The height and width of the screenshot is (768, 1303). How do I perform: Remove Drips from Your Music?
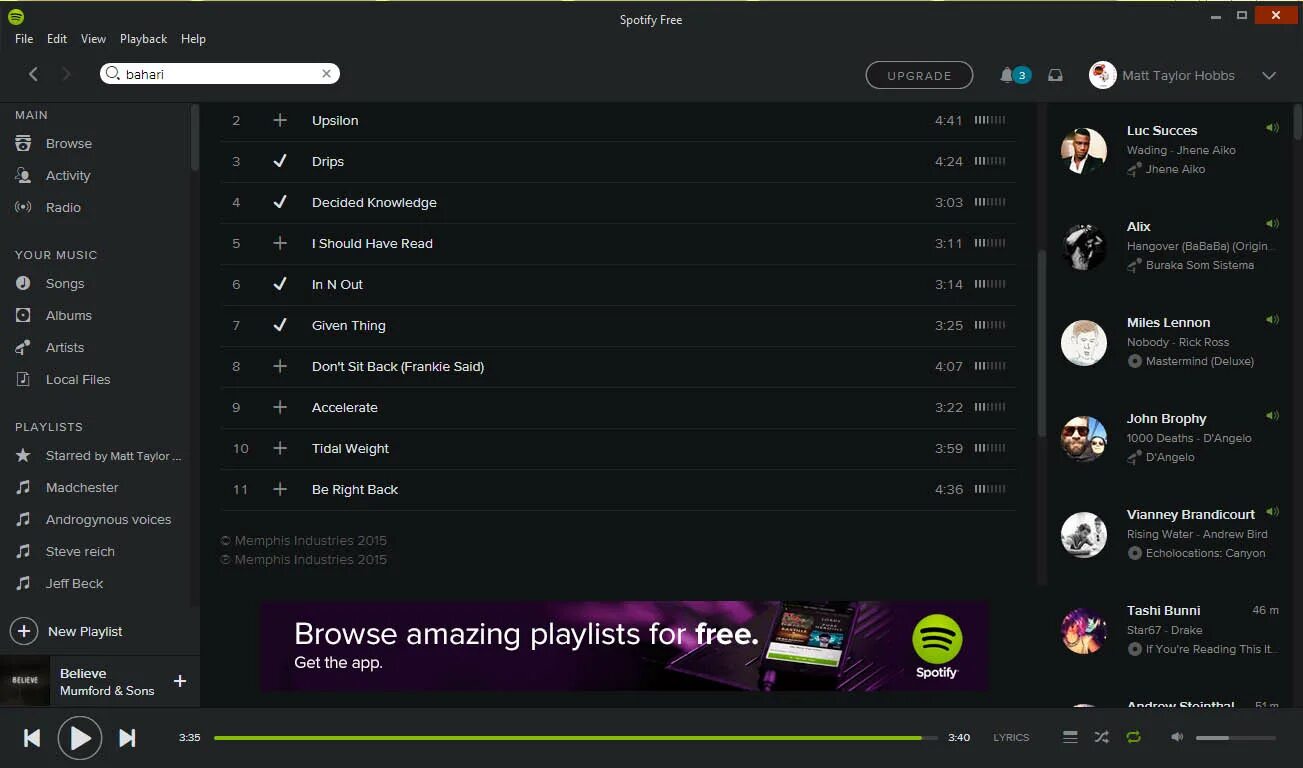(x=280, y=161)
